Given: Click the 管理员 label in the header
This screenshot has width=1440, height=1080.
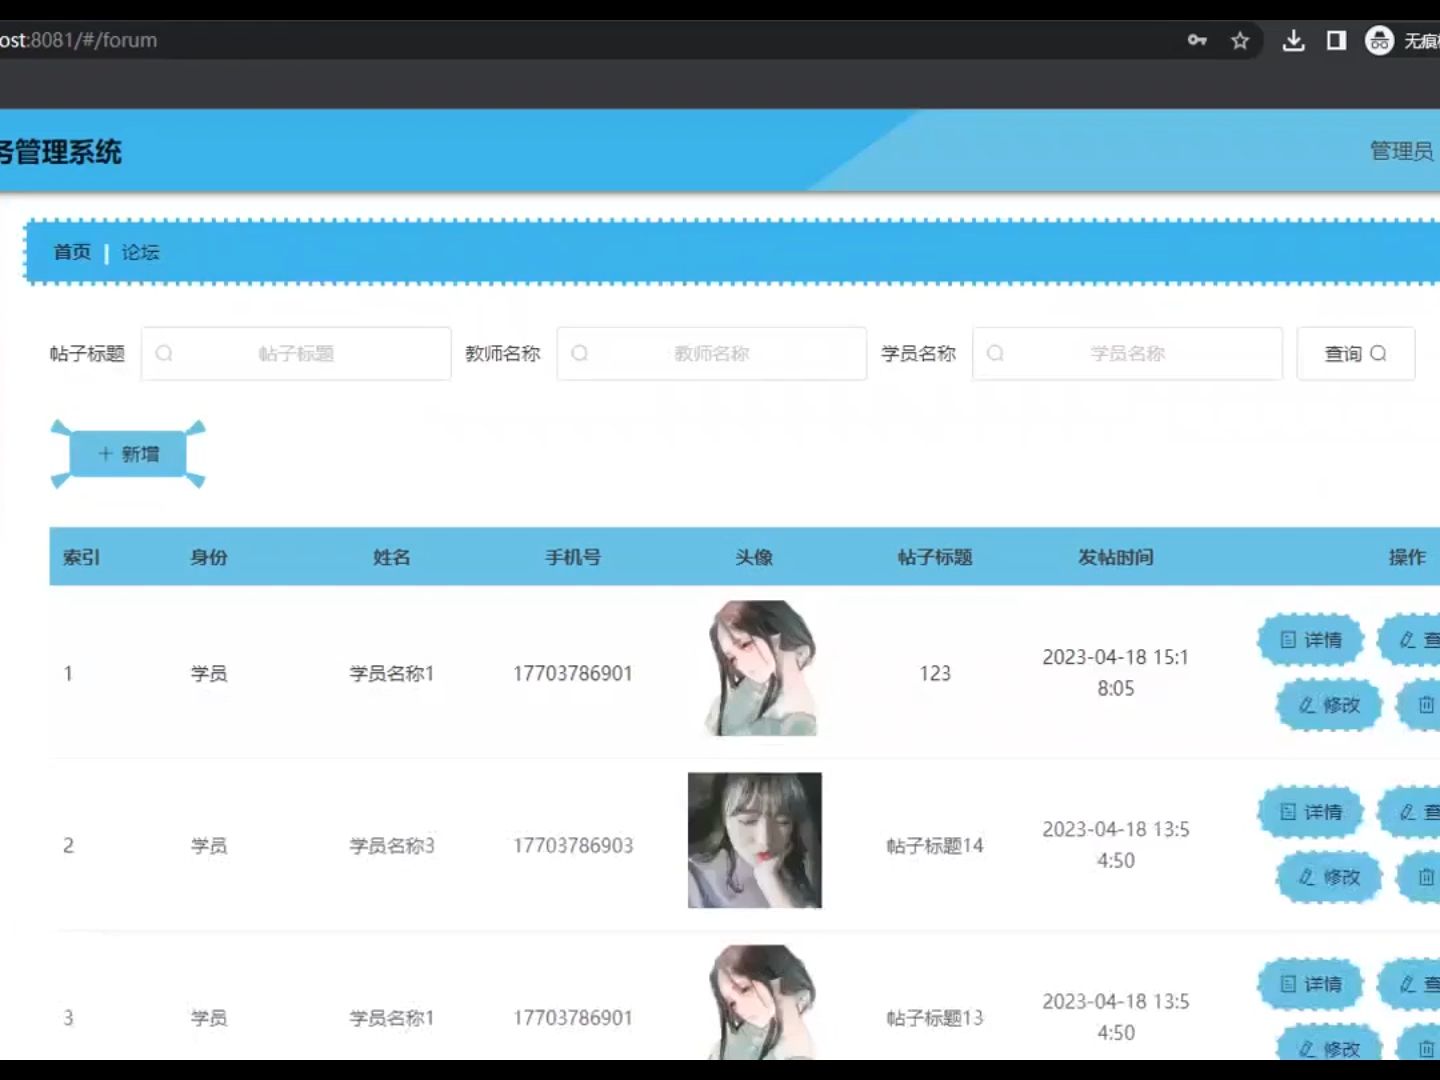Looking at the screenshot, I should coord(1400,151).
